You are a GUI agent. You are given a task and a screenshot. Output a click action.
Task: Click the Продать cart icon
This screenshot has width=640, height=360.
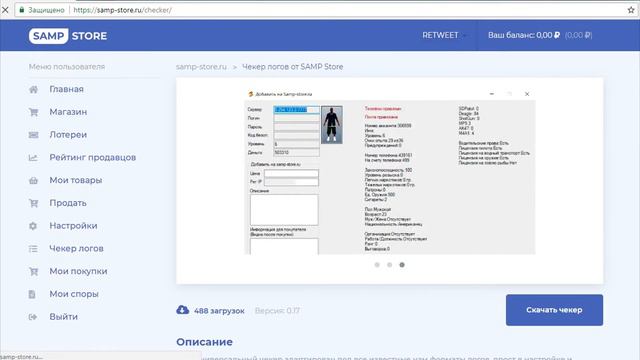tap(33, 203)
